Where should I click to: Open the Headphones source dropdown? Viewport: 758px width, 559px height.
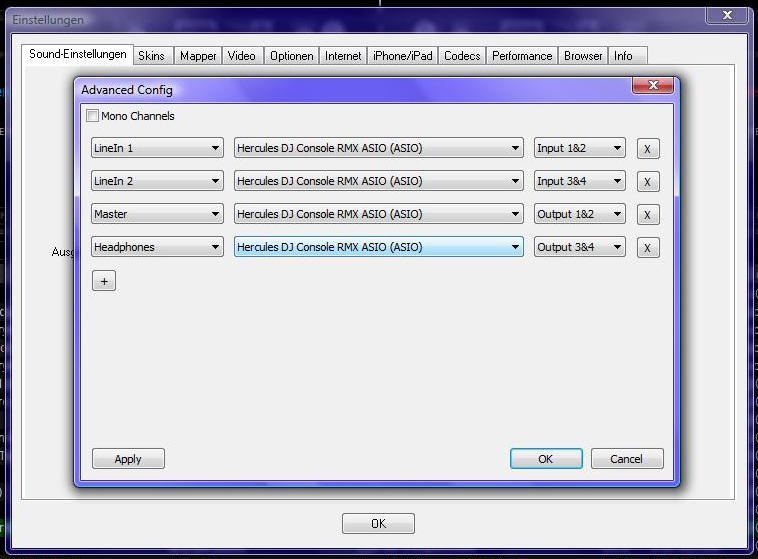click(x=157, y=247)
